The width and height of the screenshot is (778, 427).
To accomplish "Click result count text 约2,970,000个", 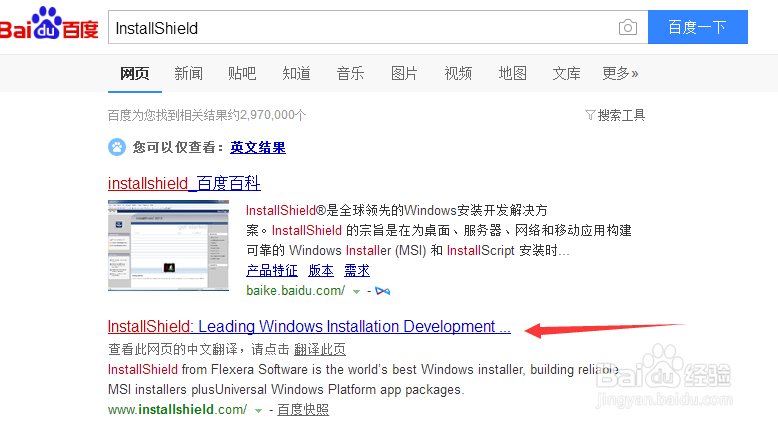I will tap(267, 115).
